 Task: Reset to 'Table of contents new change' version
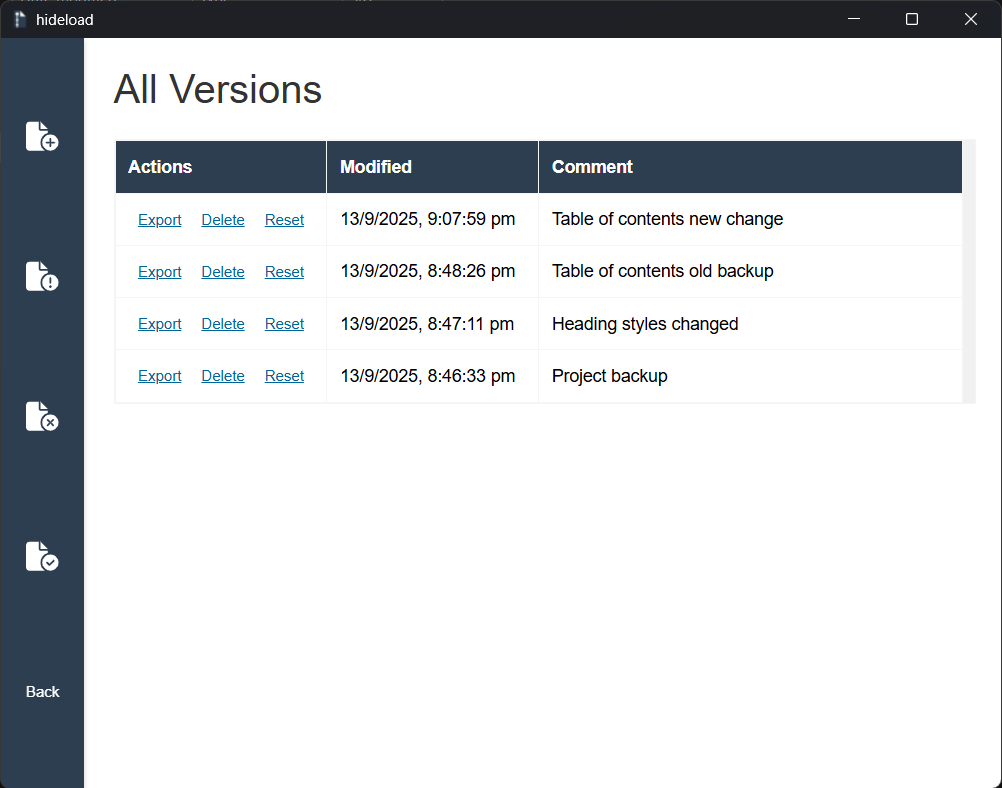click(284, 220)
